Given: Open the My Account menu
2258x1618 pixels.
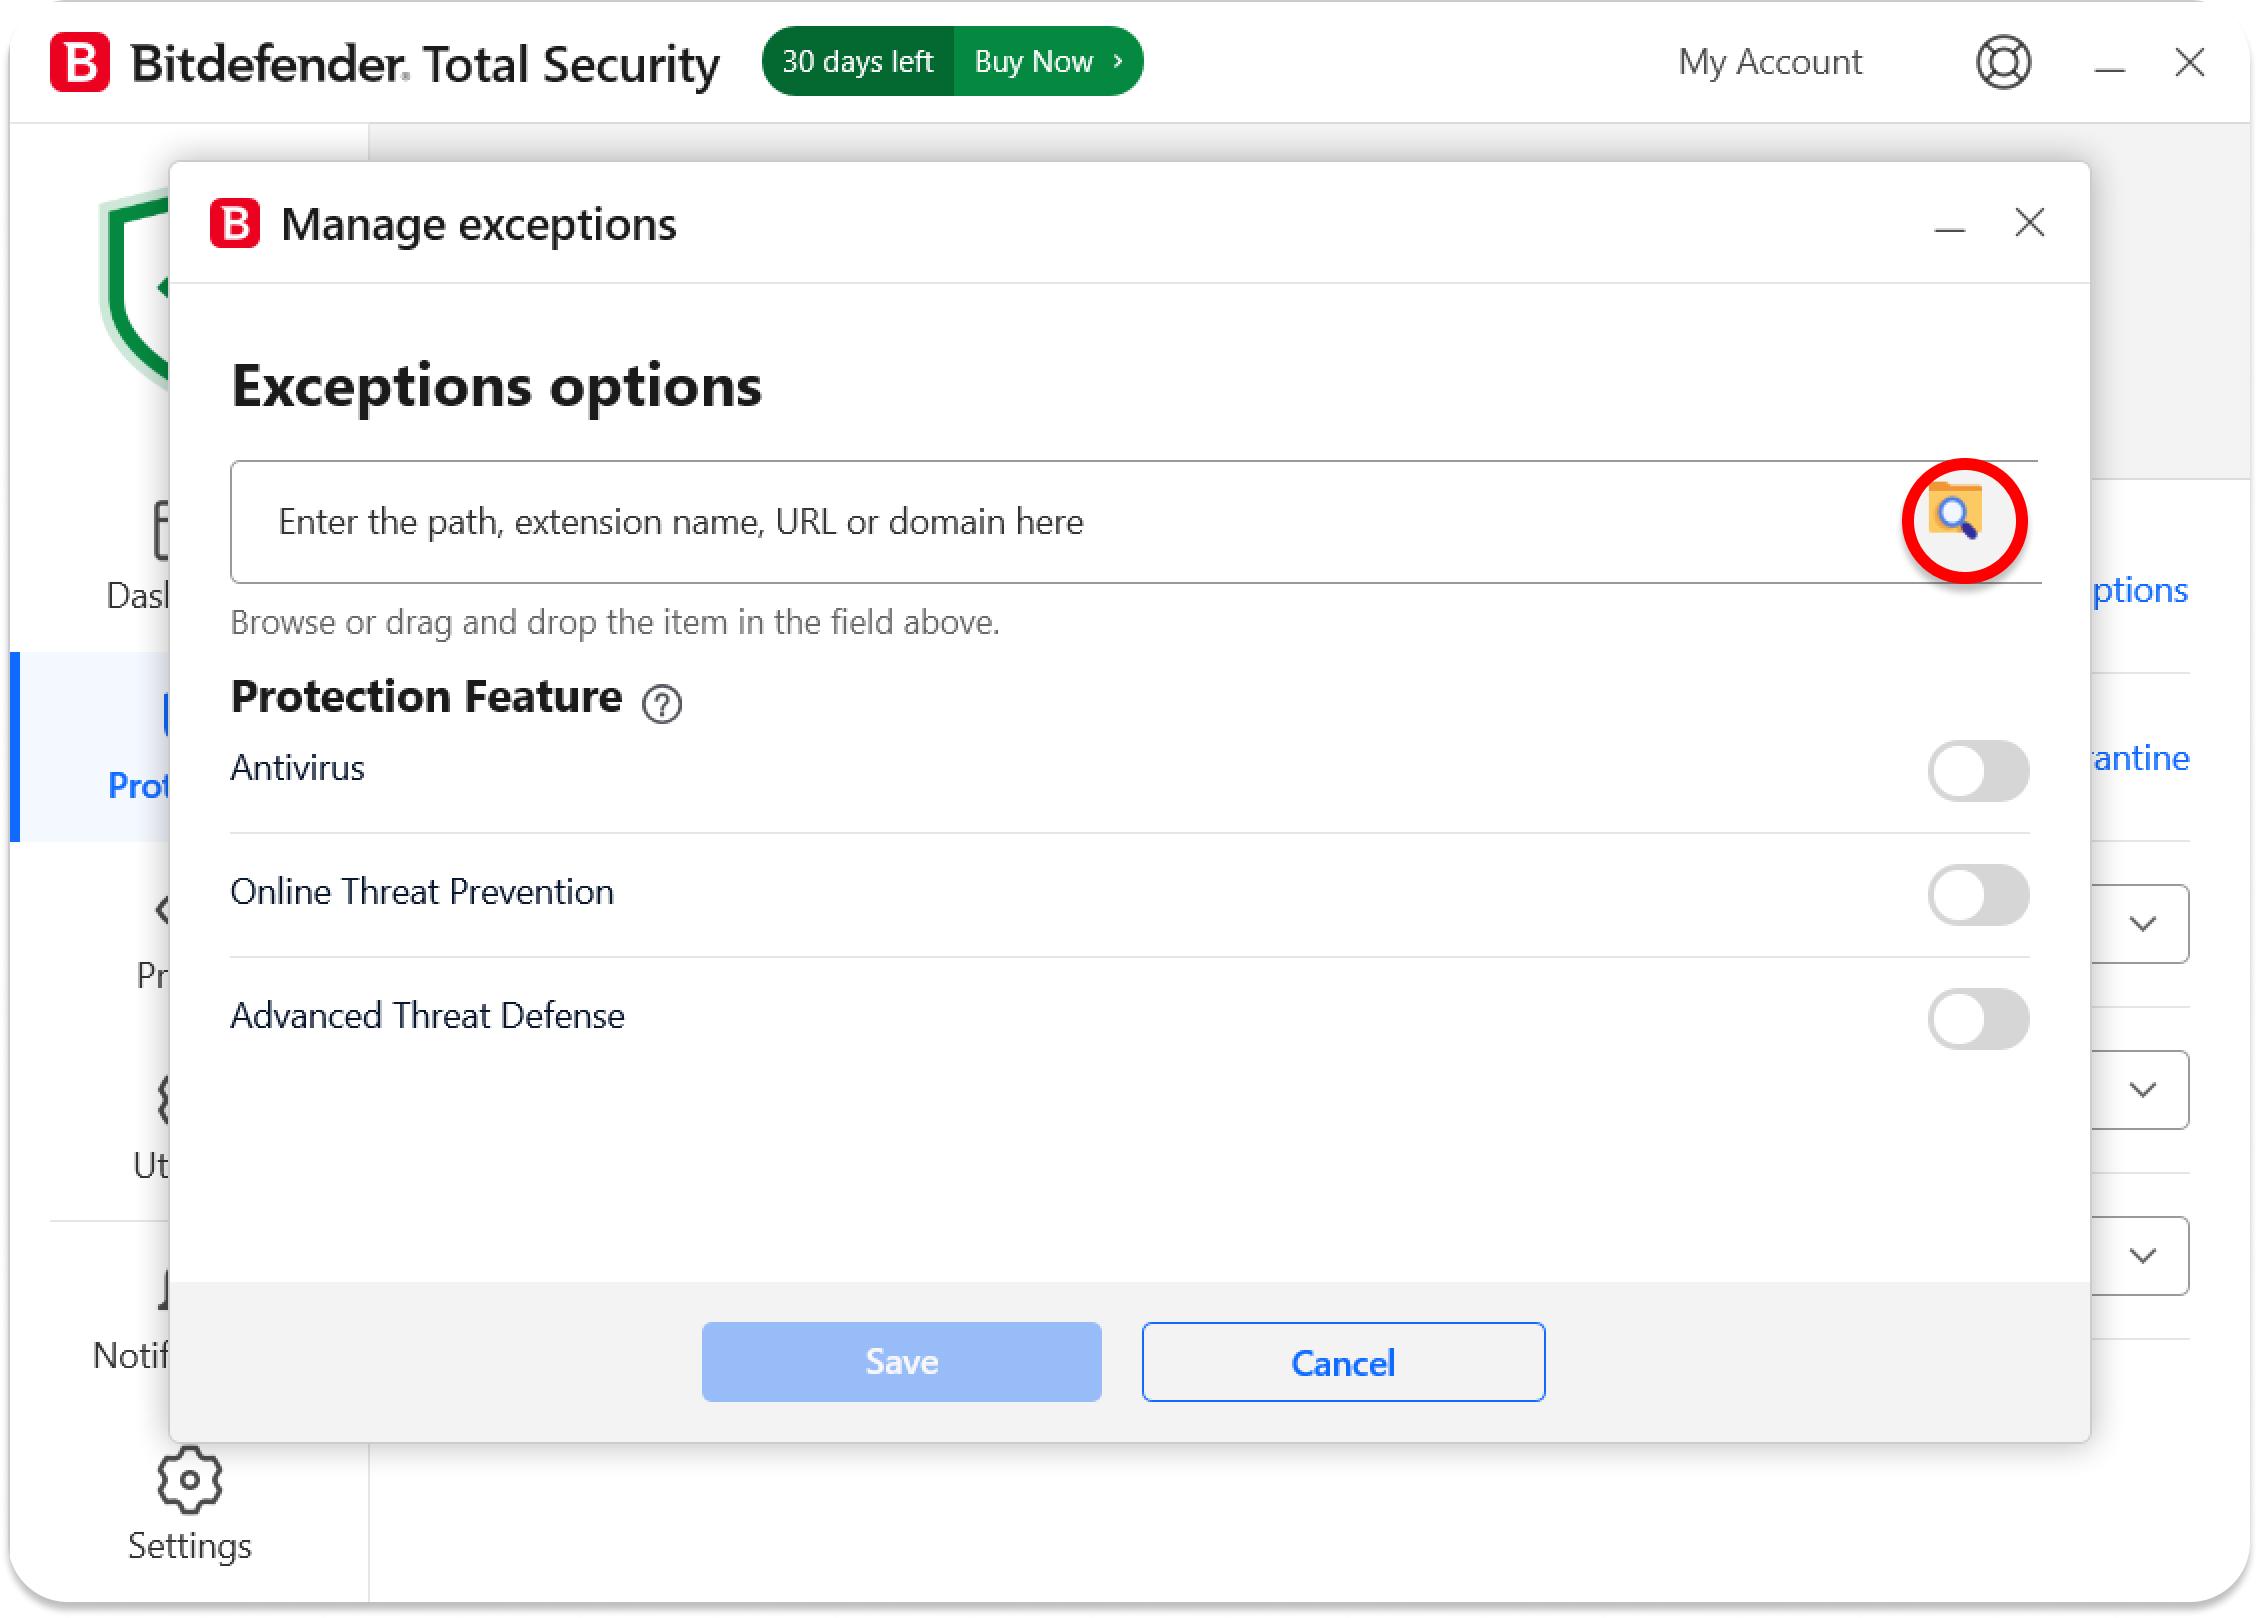Looking at the screenshot, I should point(1769,62).
